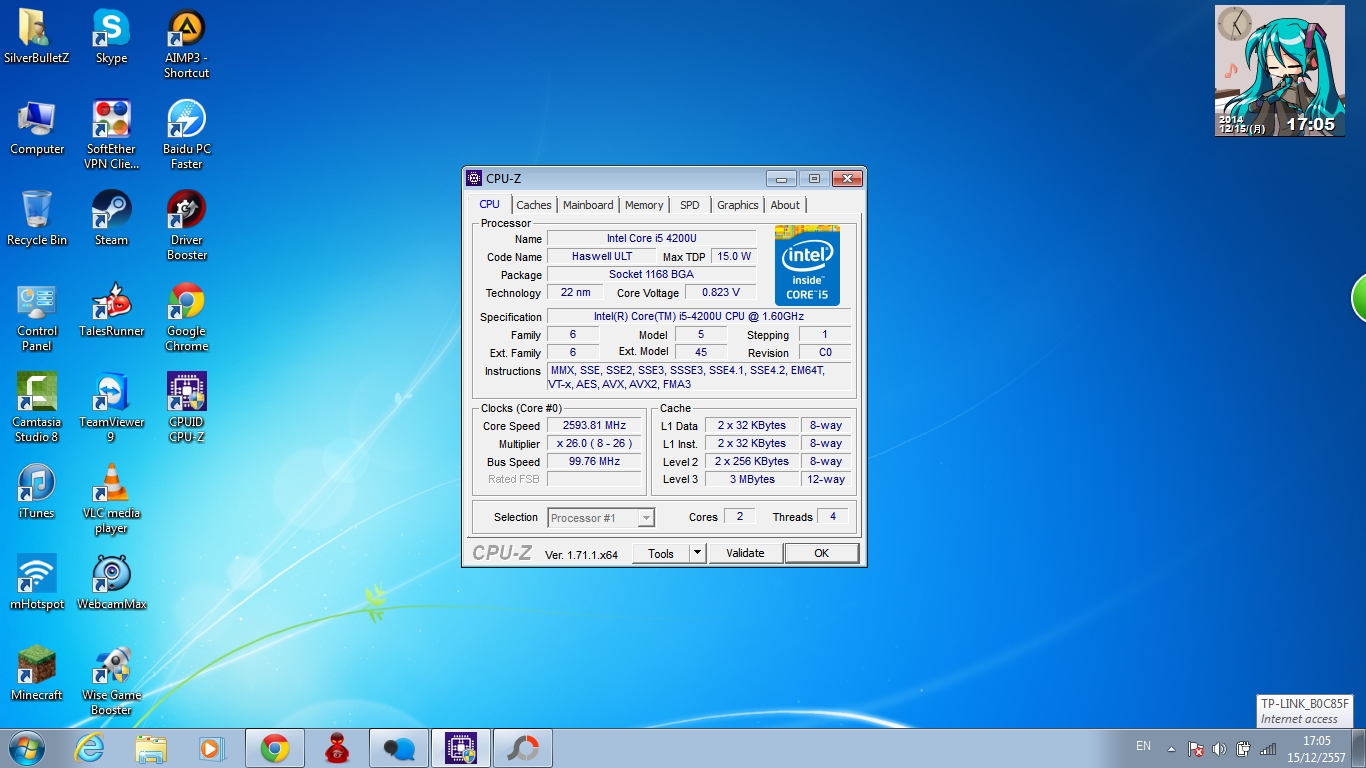This screenshot has width=1366, height=768.
Task: Switch to the Memory tab
Action: [644, 205]
